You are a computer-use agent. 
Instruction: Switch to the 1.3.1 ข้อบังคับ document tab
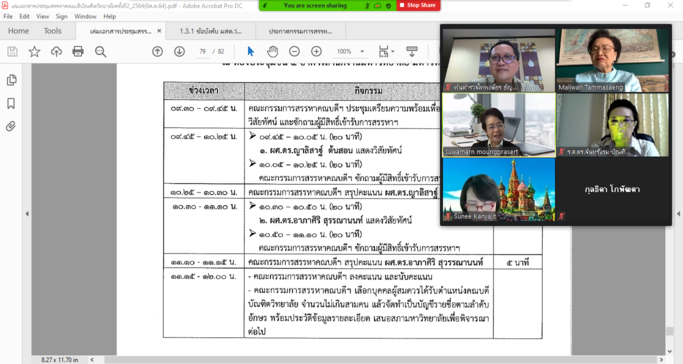pyautogui.click(x=210, y=31)
